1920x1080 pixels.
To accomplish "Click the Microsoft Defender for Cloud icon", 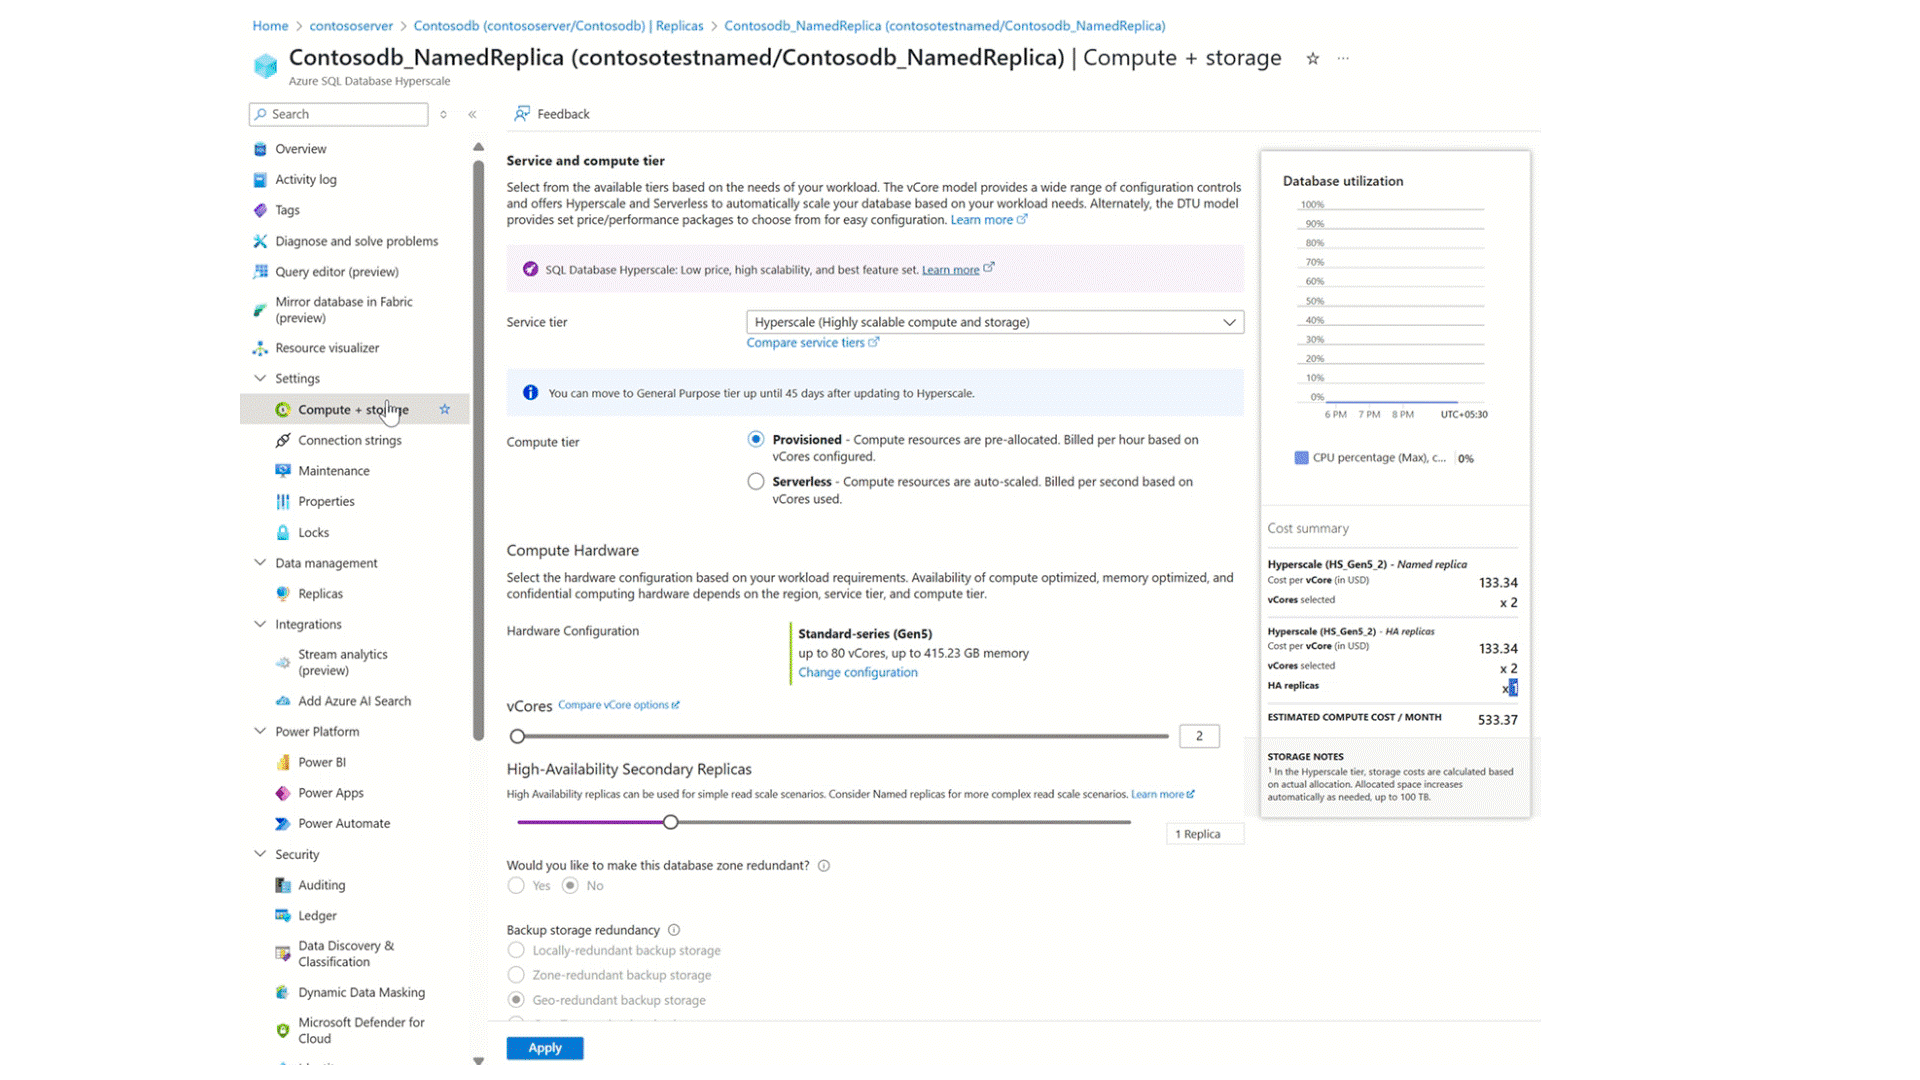I will 282,1029.
